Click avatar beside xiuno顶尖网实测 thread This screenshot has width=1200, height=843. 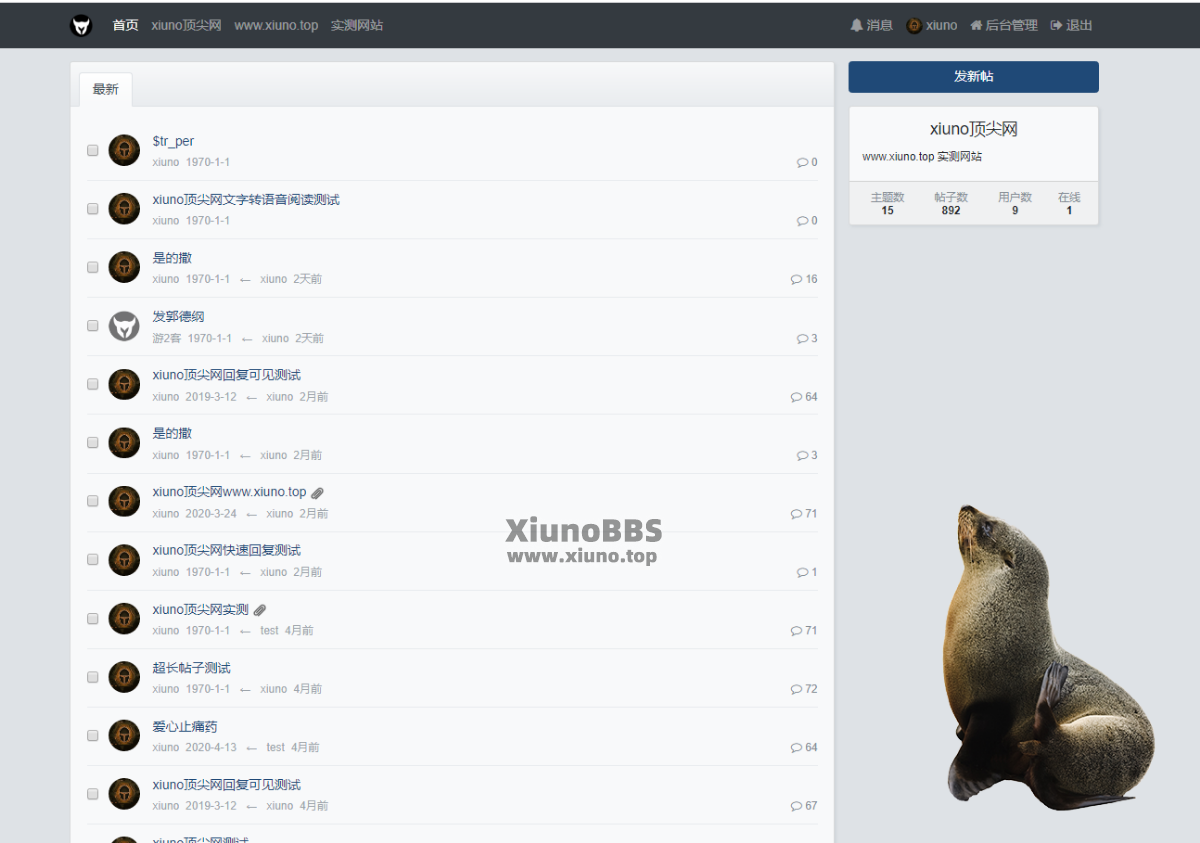[x=124, y=618]
